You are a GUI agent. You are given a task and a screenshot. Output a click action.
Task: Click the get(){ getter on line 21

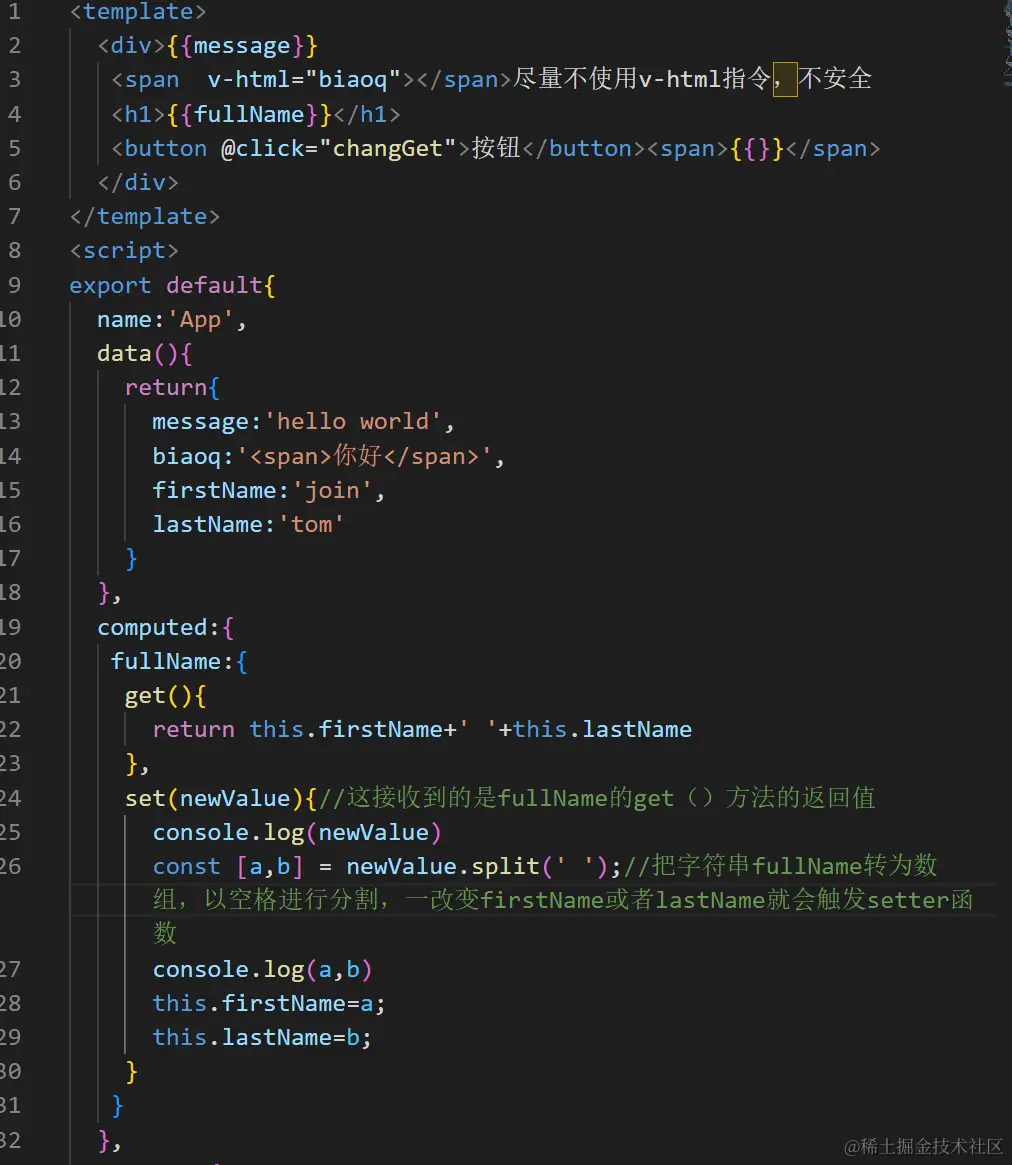165,695
